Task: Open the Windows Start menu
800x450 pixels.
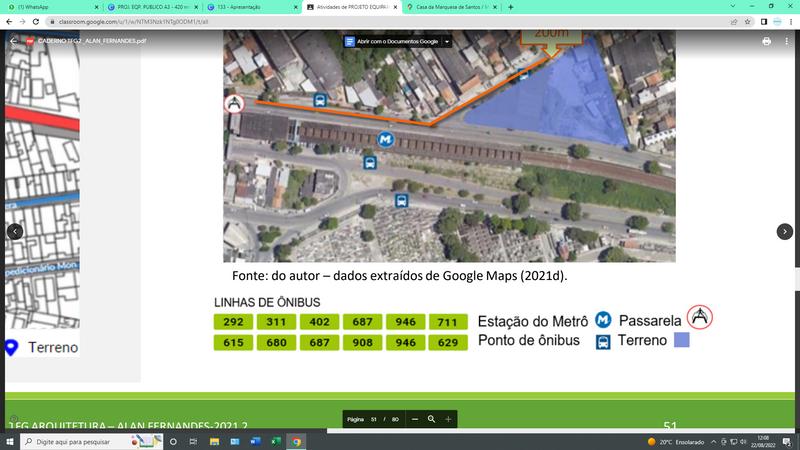Action: [x=10, y=442]
